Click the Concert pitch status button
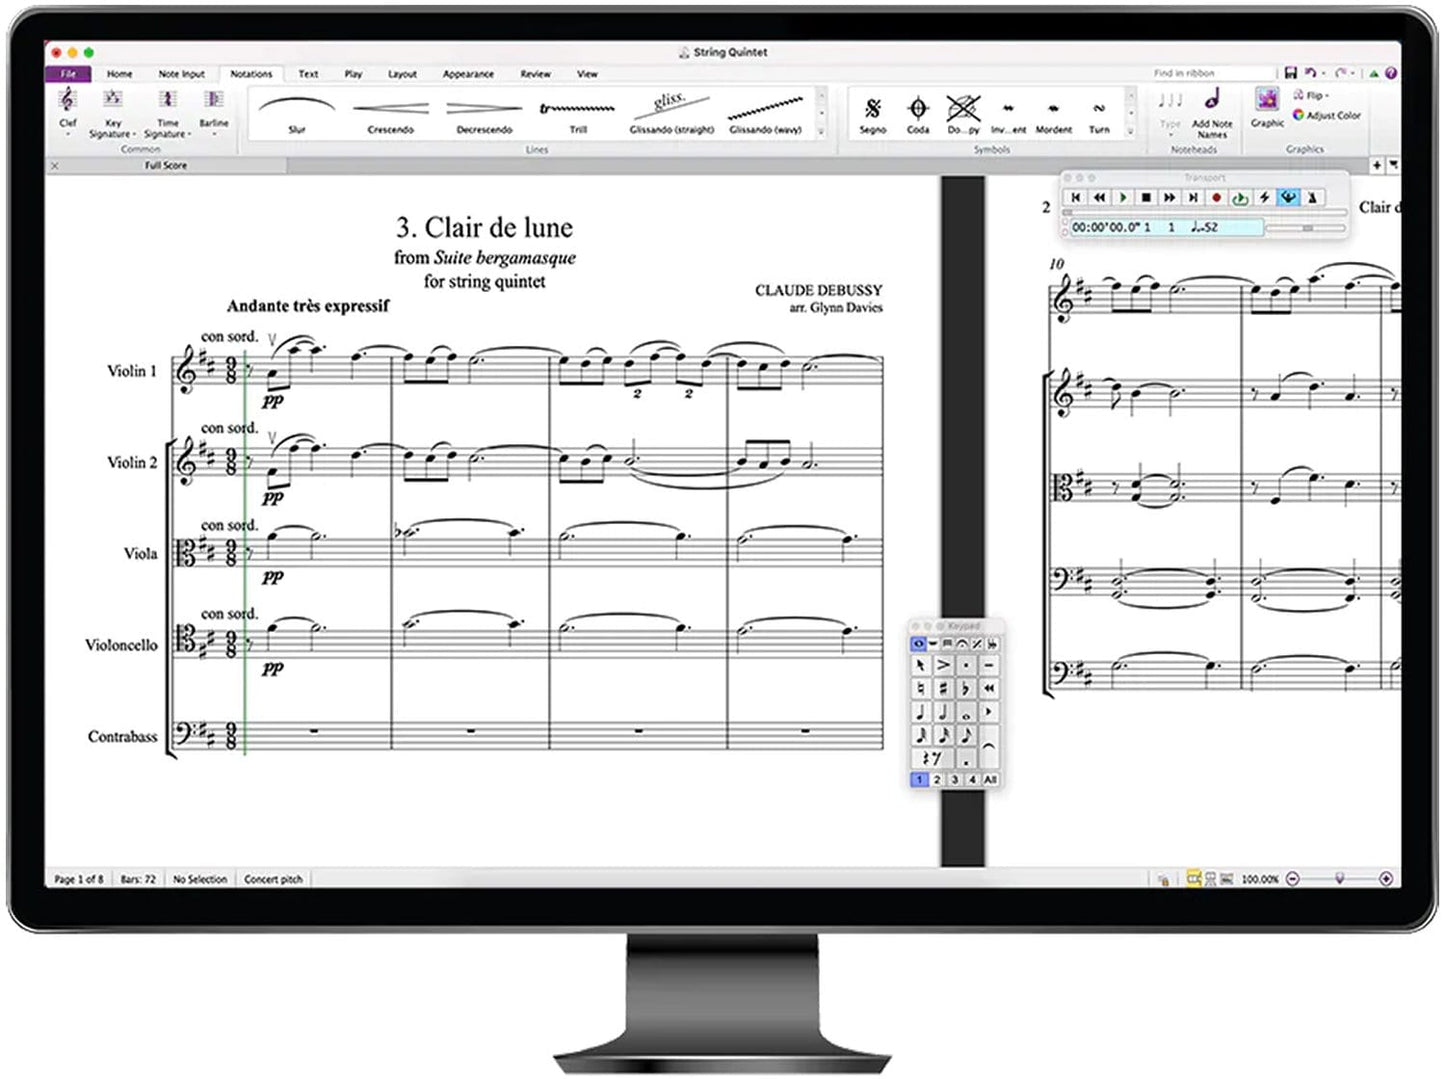The image size is (1445, 1079). [x=273, y=878]
